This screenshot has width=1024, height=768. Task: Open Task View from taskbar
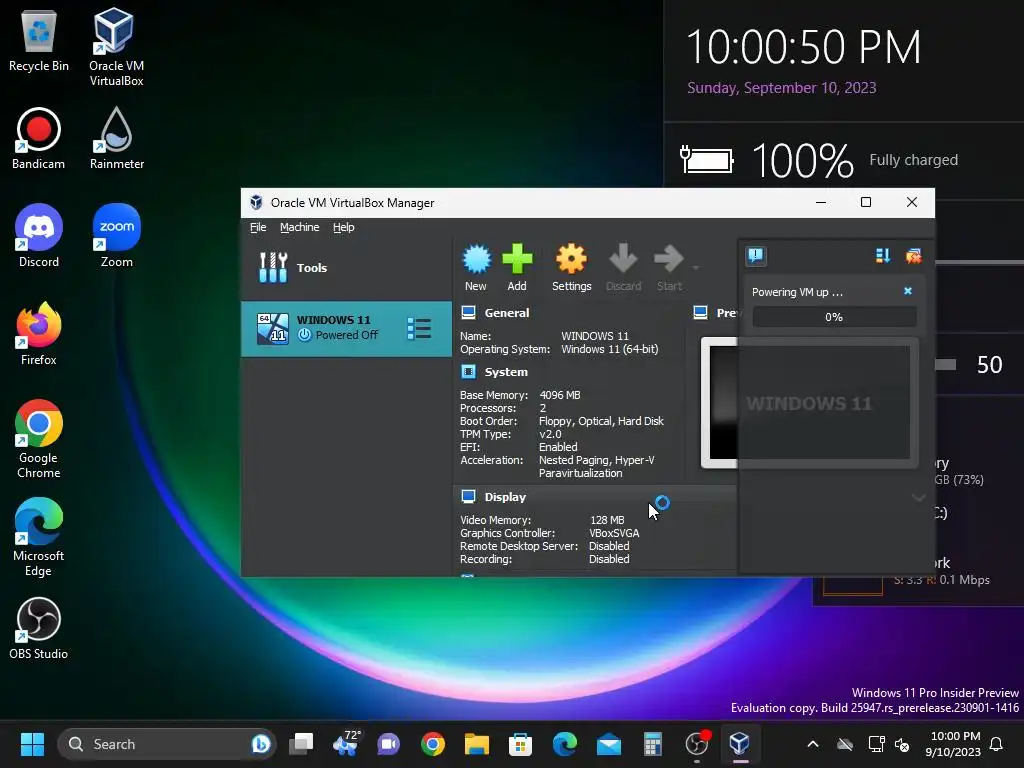[301, 744]
